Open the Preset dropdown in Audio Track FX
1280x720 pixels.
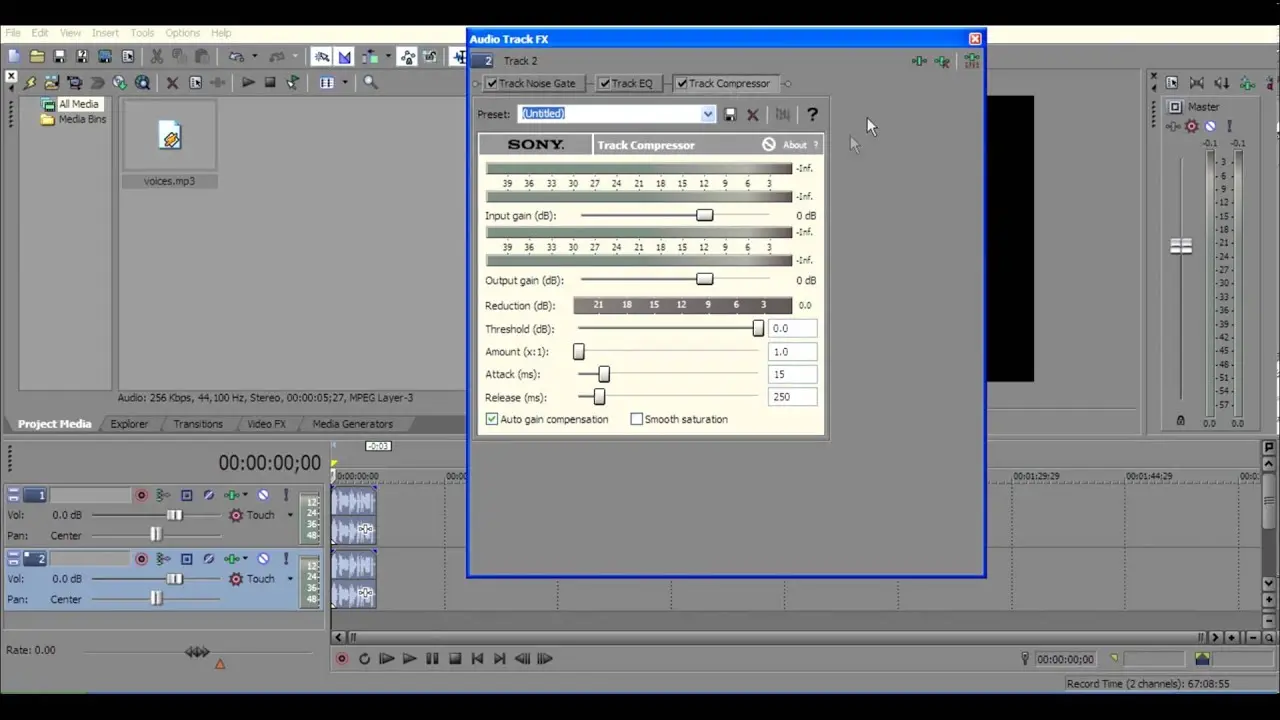pos(708,114)
